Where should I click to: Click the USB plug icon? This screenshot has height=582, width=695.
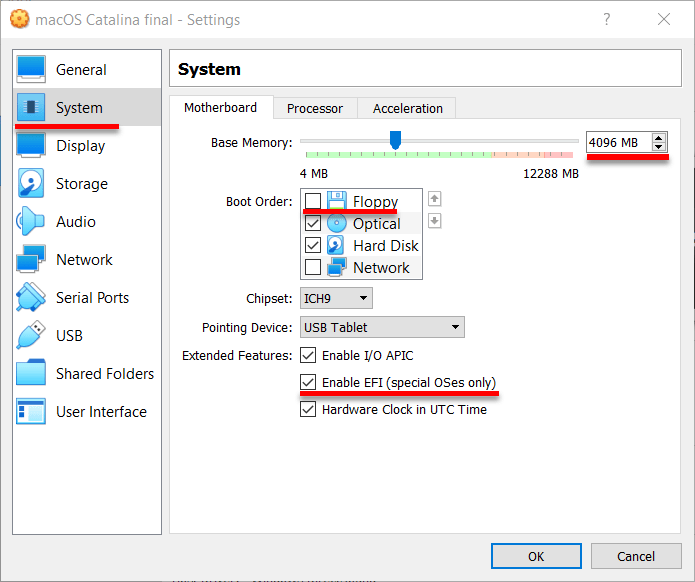pos(31,335)
